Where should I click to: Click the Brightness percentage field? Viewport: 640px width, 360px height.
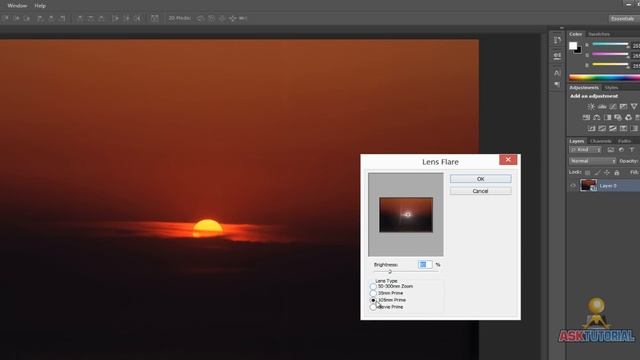tap(425, 264)
